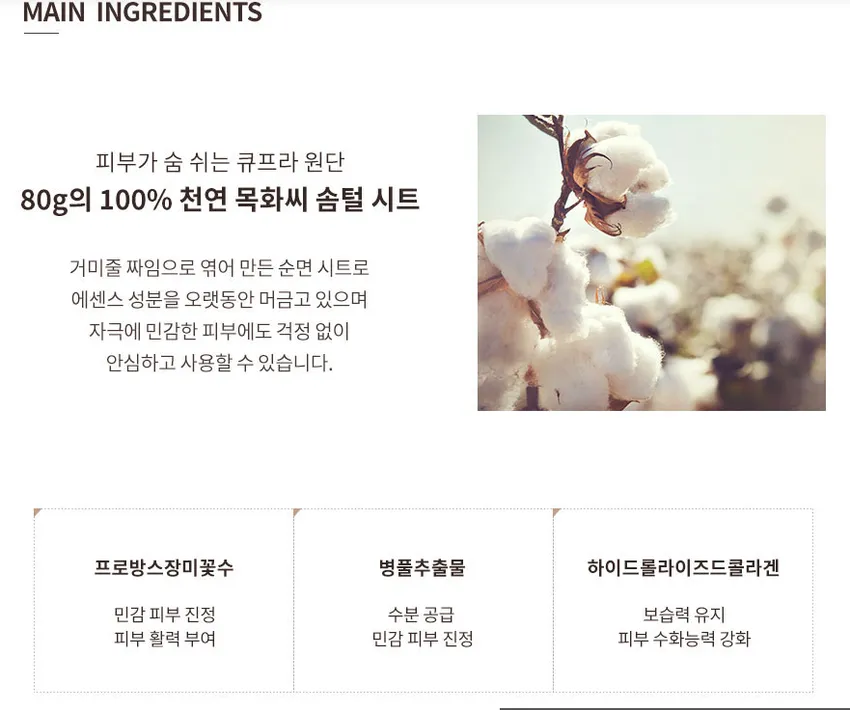
Task: Click the brown corner tab on 하이드롤라이즈드콜라겐 card
Action: point(557,513)
